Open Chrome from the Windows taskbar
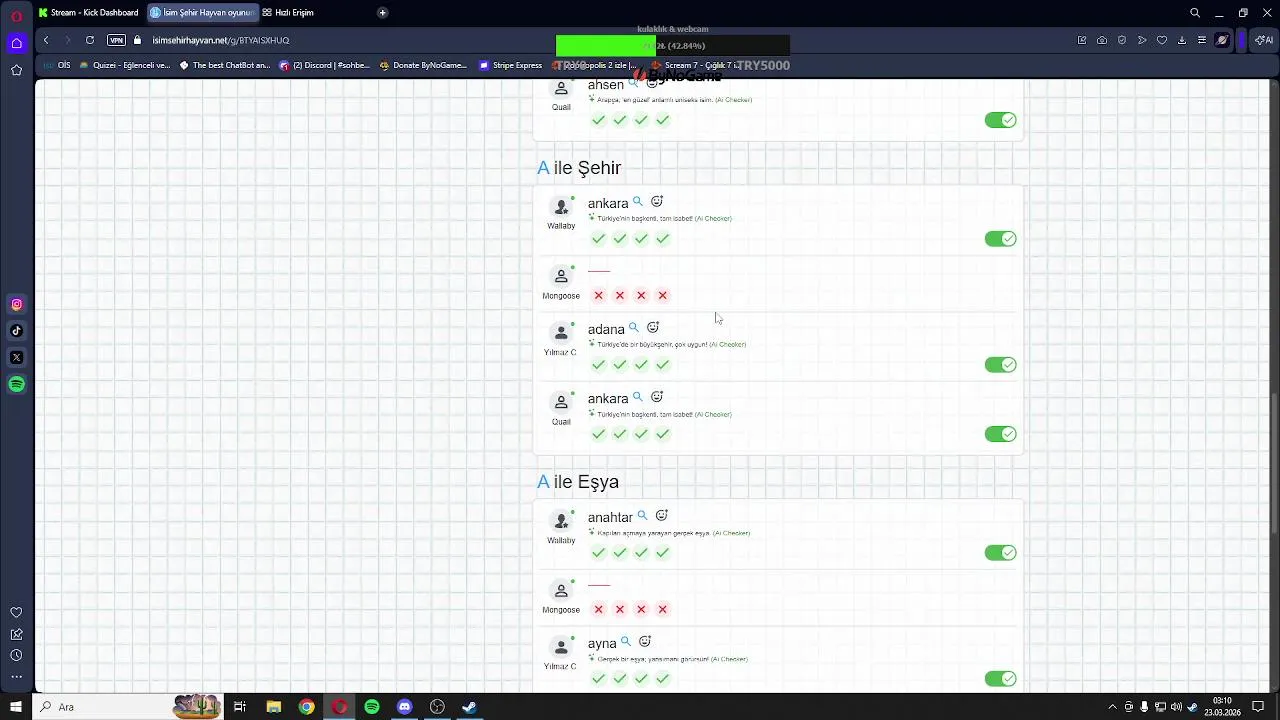Viewport: 1280px width, 720px height. 306,707
